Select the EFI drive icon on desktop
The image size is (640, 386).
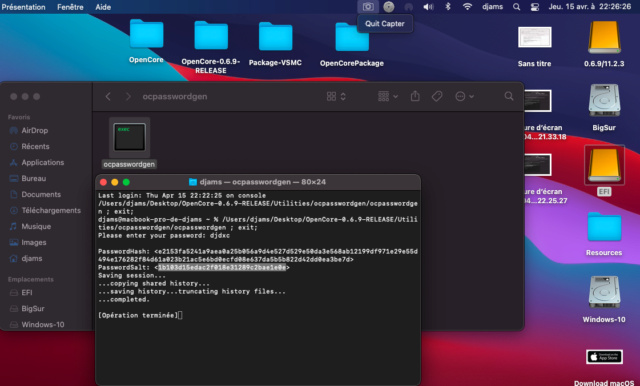pyautogui.click(x=604, y=165)
